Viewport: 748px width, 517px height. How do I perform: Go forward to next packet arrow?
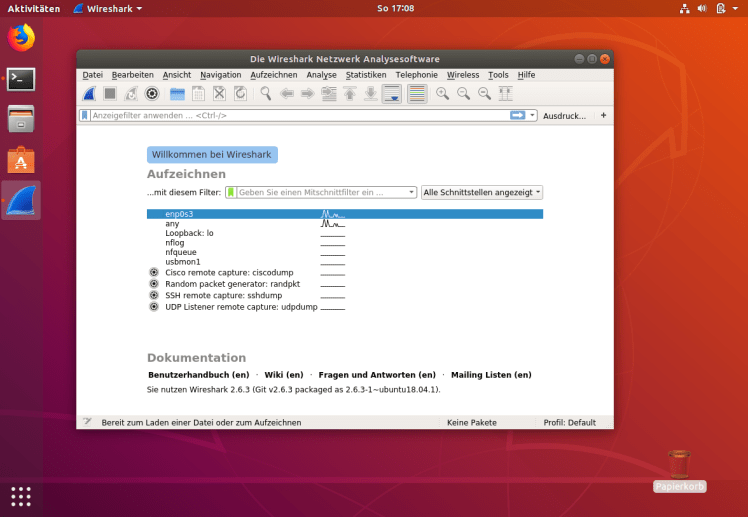point(308,93)
